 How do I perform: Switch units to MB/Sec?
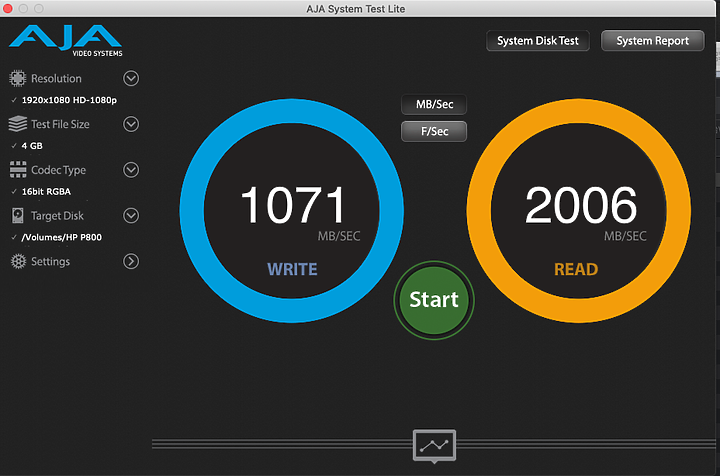434,104
